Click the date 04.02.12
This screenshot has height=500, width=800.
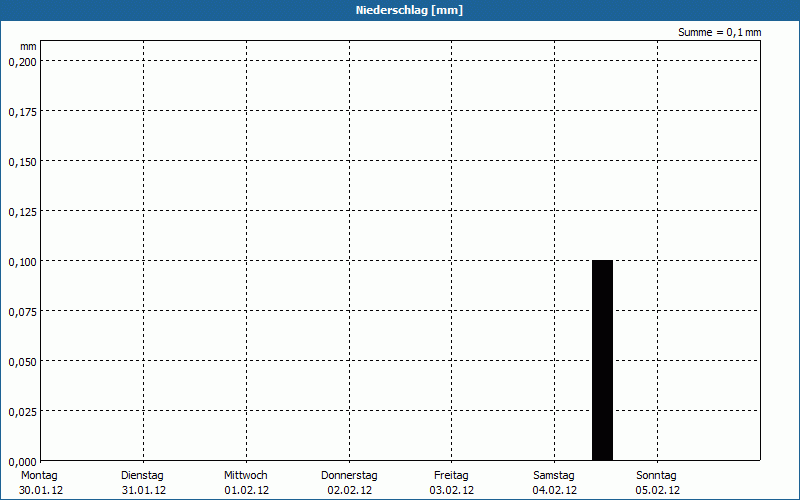[x=555, y=490]
